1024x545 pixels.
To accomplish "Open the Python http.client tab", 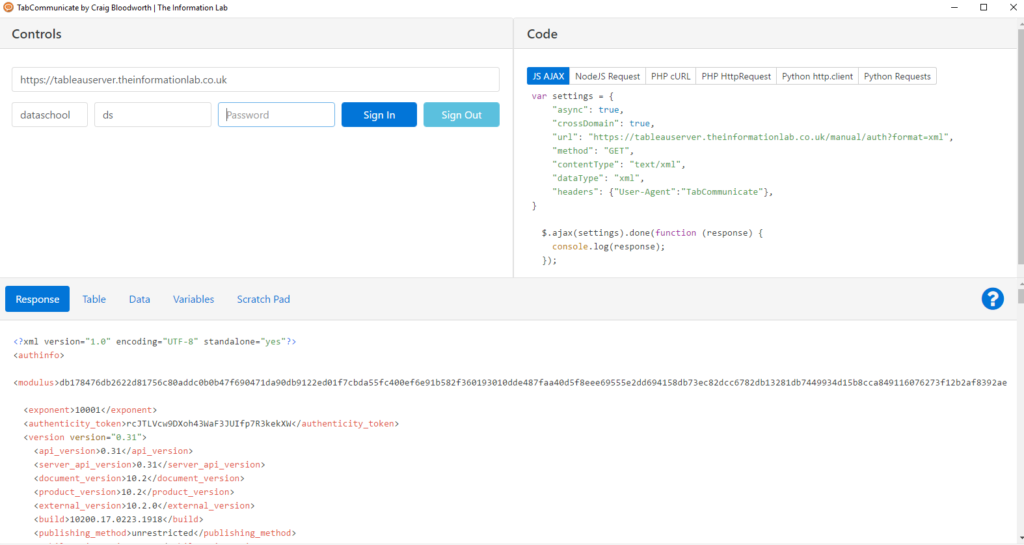I will (816, 76).
